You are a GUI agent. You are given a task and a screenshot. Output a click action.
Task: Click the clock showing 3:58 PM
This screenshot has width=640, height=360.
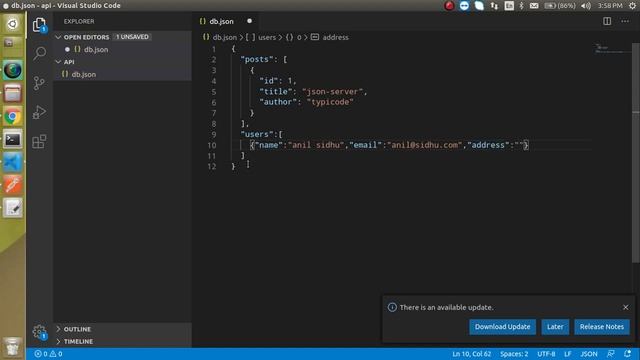tap(610, 6)
